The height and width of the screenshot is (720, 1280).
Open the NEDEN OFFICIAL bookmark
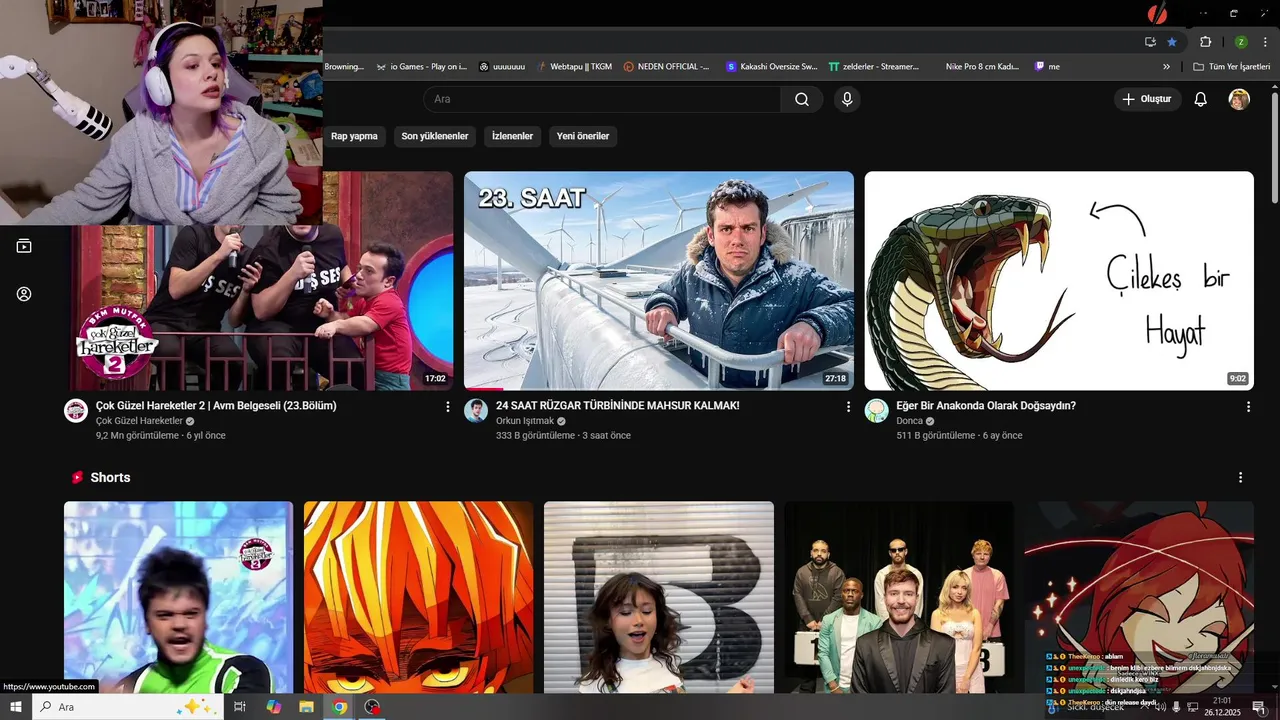(666, 67)
